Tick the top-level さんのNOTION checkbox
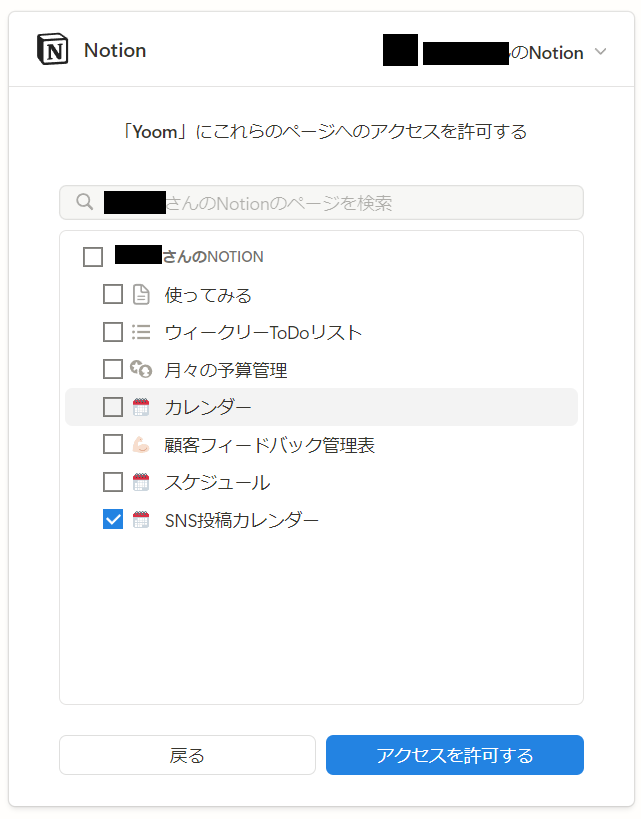This screenshot has height=819, width=641. pyautogui.click(x=93, y=257)
